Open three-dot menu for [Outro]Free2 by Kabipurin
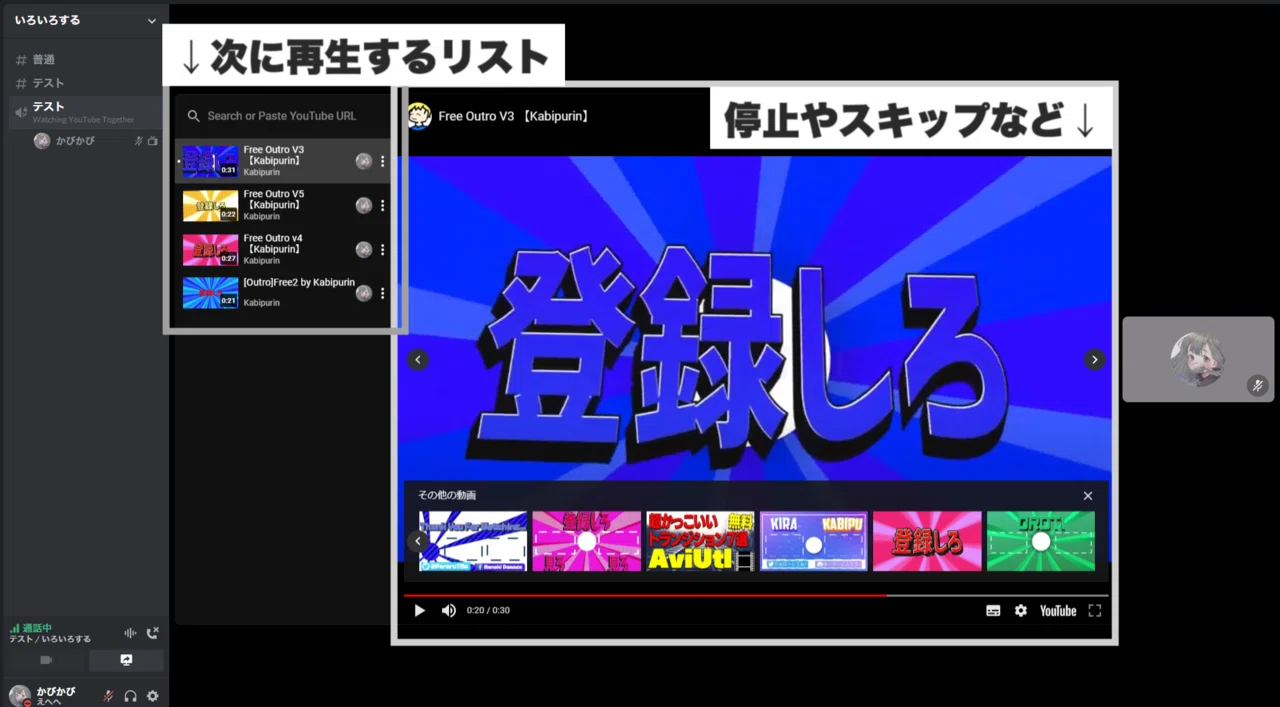1280x707 pixels. pyautogui.click(x=382, y=293)
